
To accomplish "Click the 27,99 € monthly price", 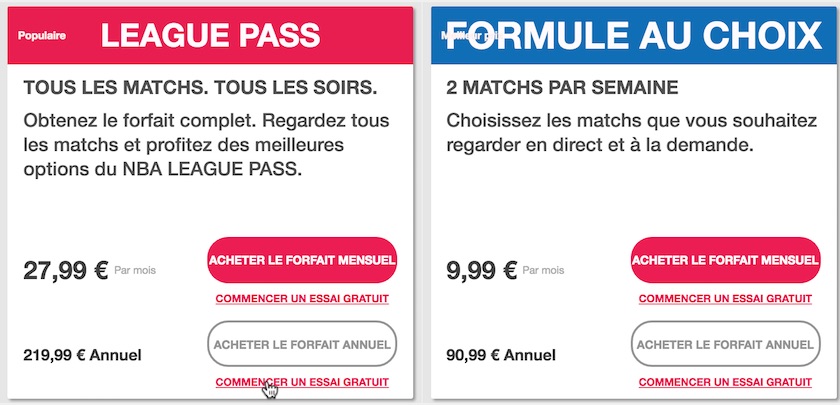I will click(x=65, y=269).
